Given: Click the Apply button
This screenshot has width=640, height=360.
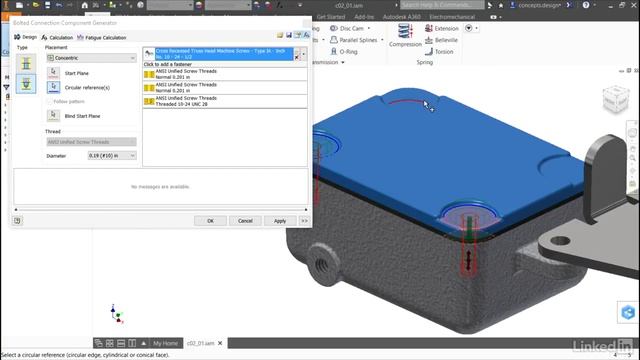Looking at the screenshot, I should (280, 221).
